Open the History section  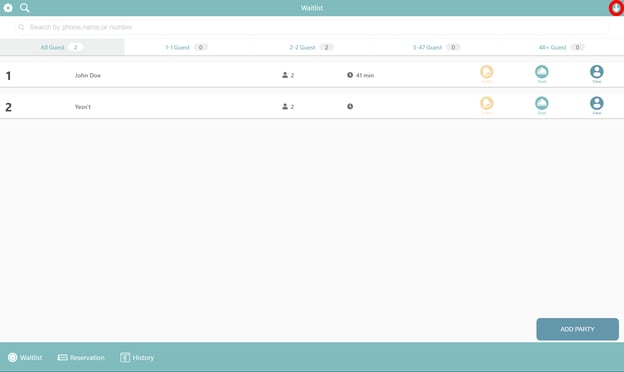pos(137,357)
